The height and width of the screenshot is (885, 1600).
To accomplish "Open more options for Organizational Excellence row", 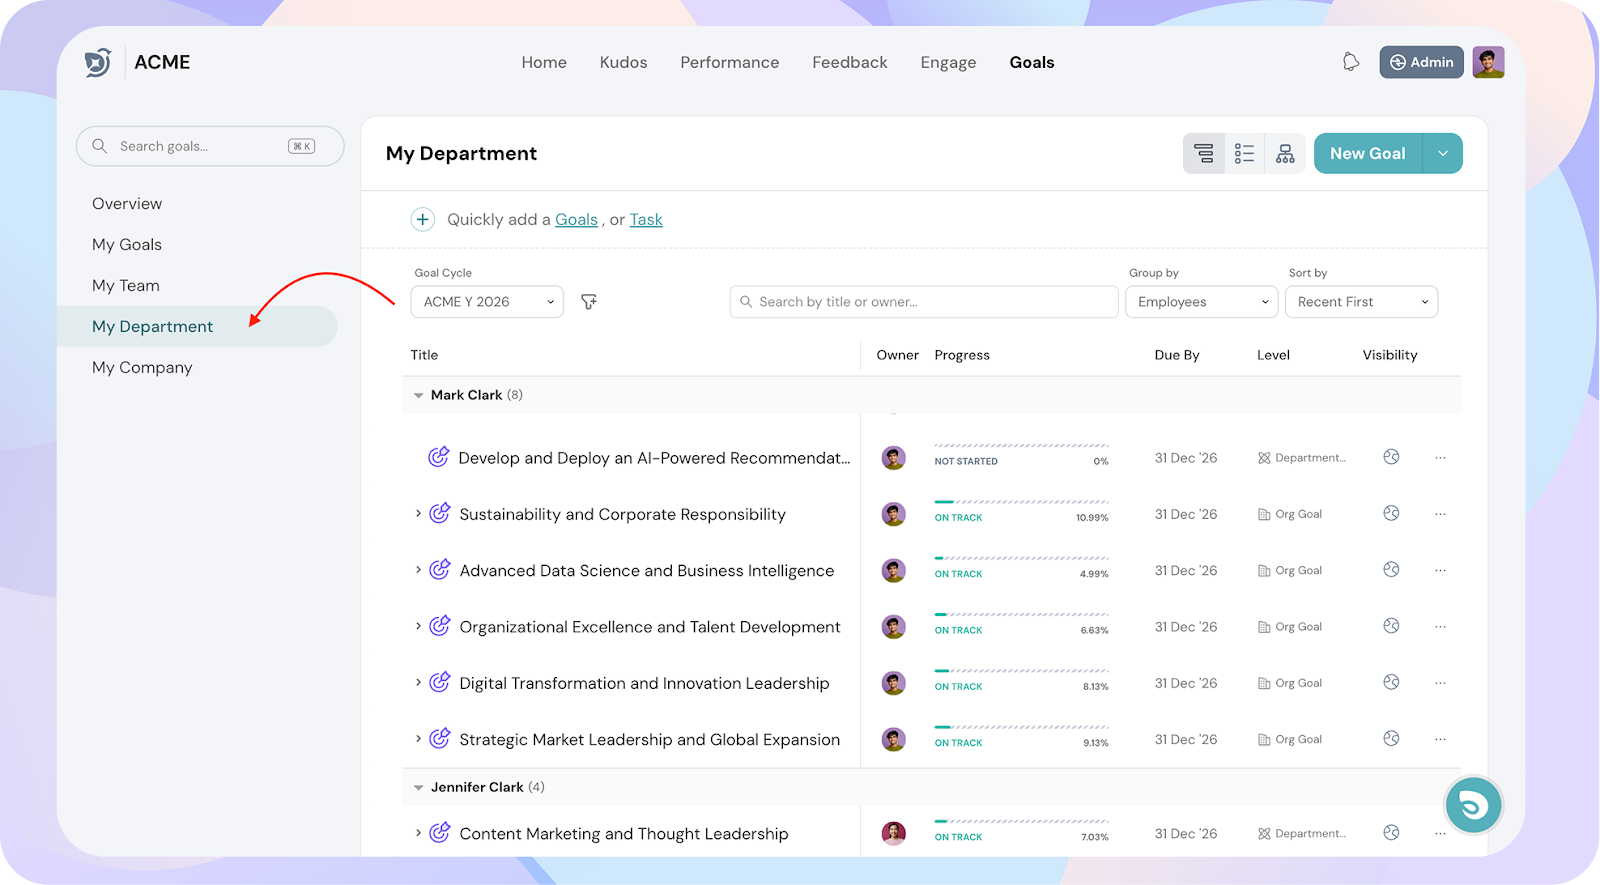I will 1440,627.
